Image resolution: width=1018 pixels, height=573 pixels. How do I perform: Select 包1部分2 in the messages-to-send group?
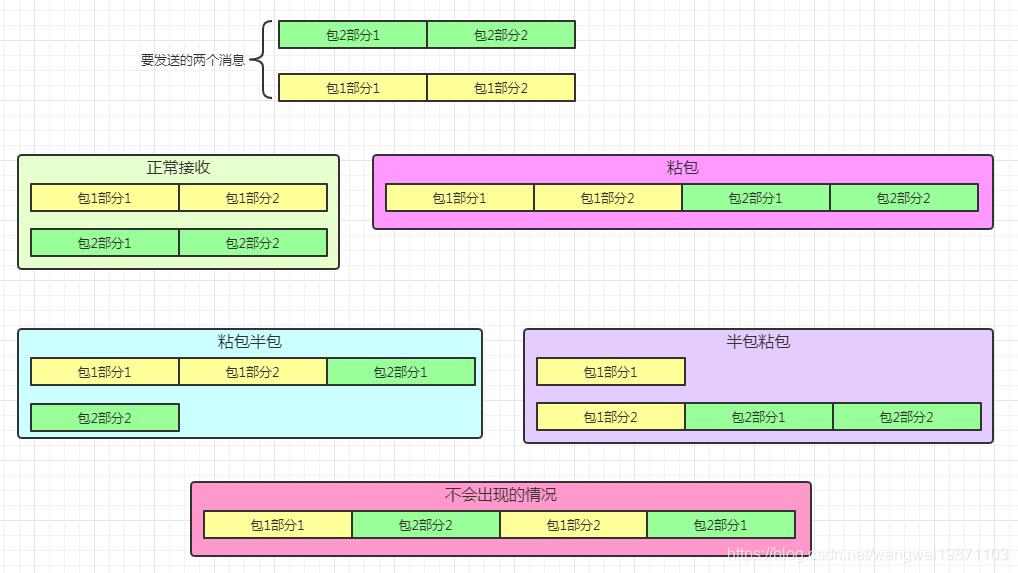pyautogui.click(x=501, y=88)
